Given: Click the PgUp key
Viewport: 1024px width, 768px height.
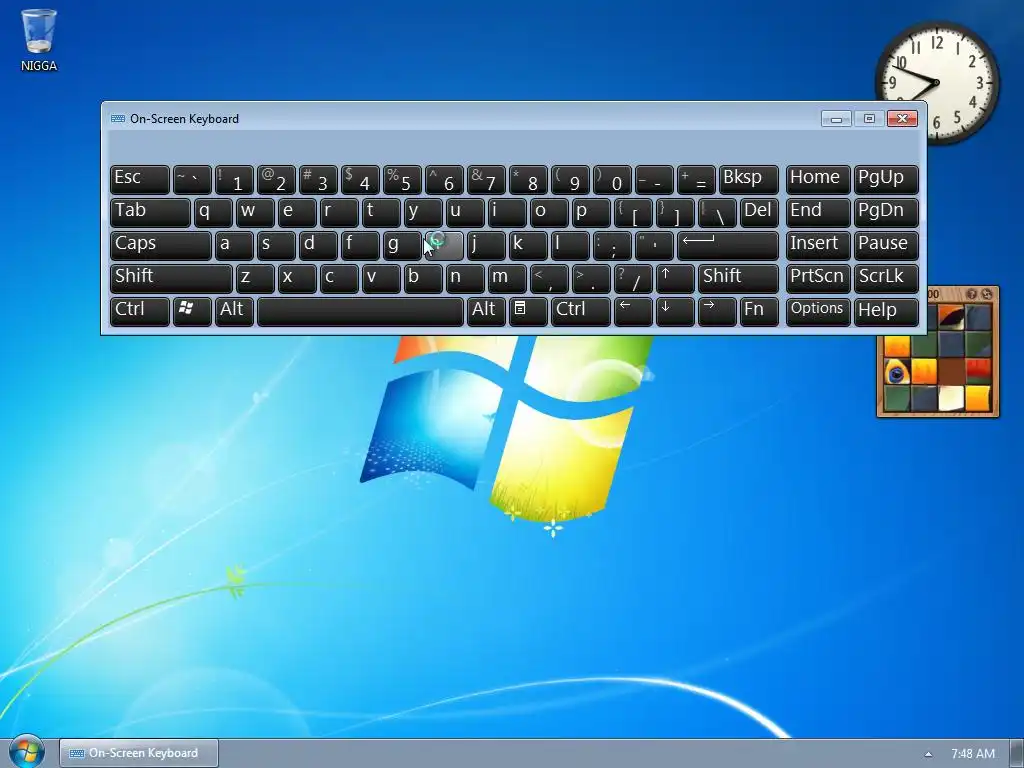Looking at the screenshot, I should click(886, 180).
